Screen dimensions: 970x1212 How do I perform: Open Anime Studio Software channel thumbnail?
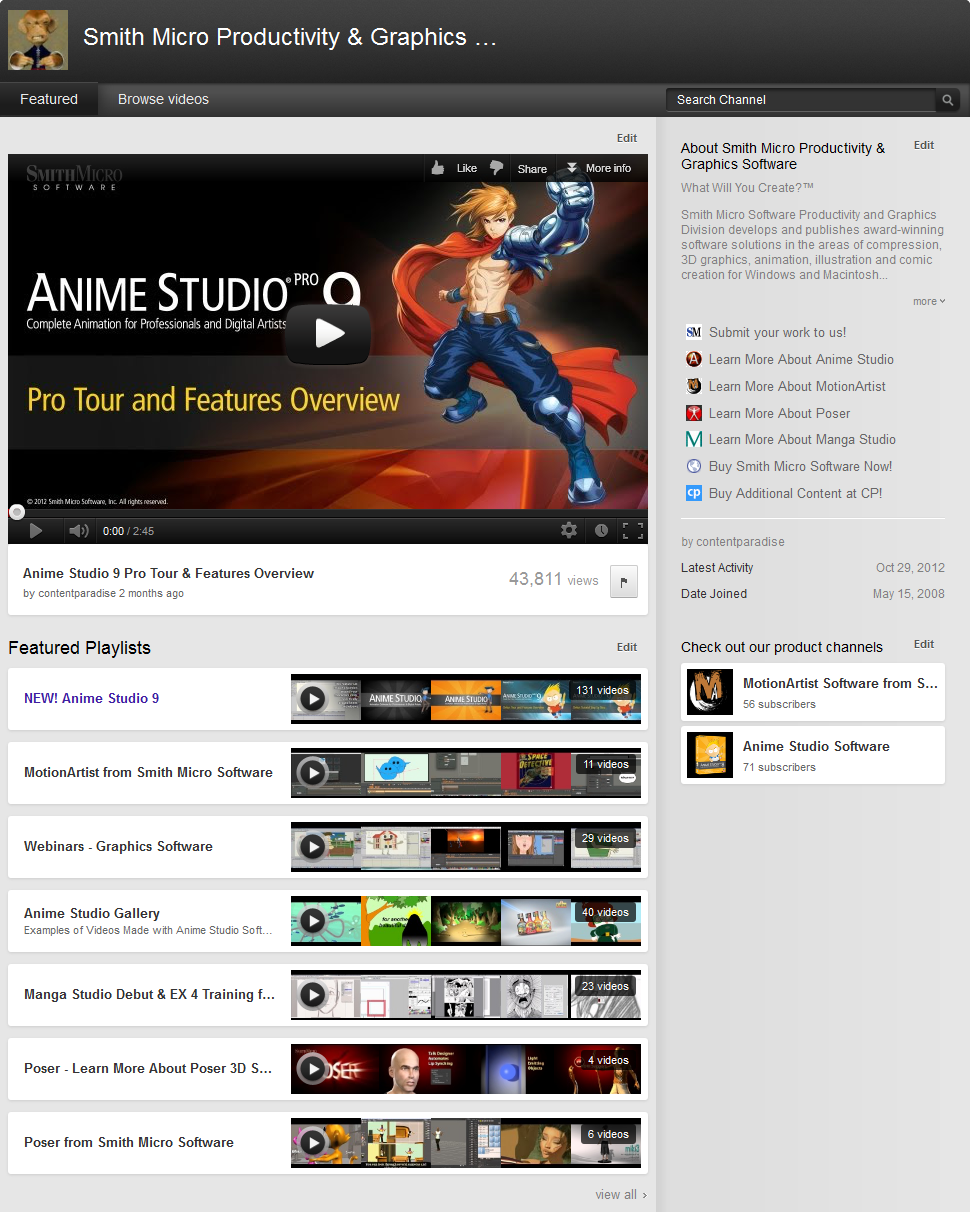710,755
